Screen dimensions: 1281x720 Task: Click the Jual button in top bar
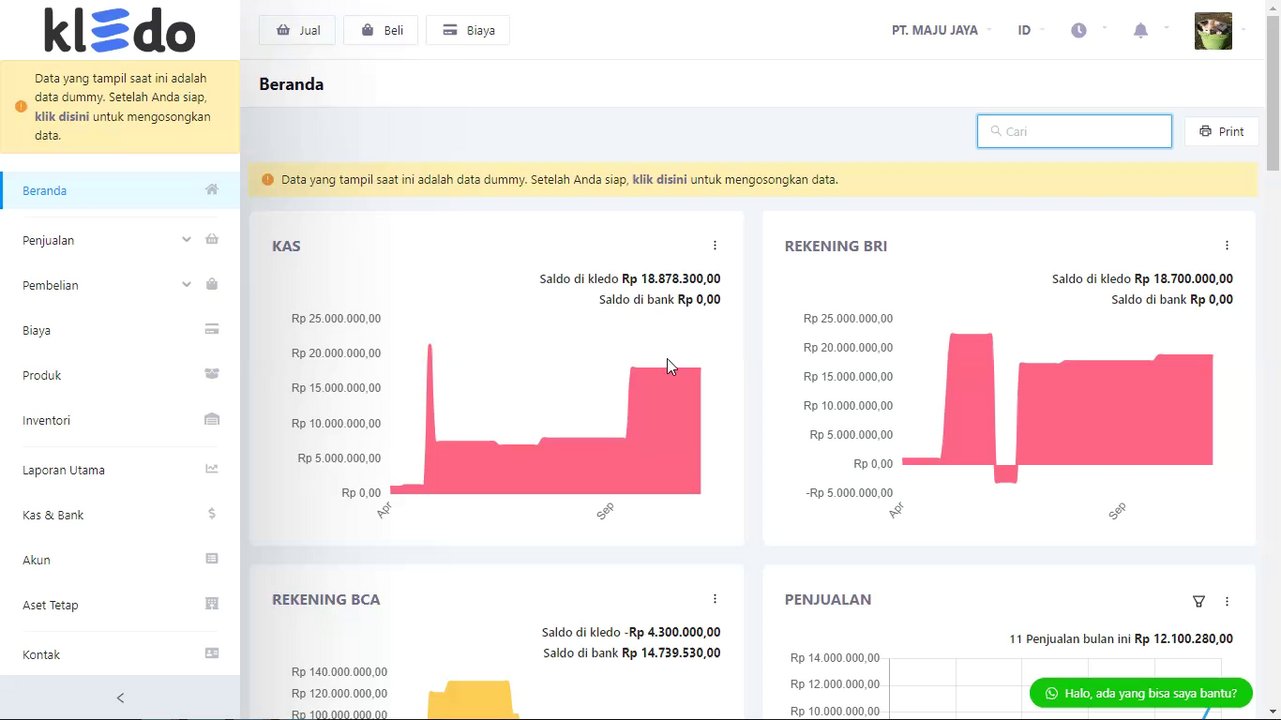297,30
